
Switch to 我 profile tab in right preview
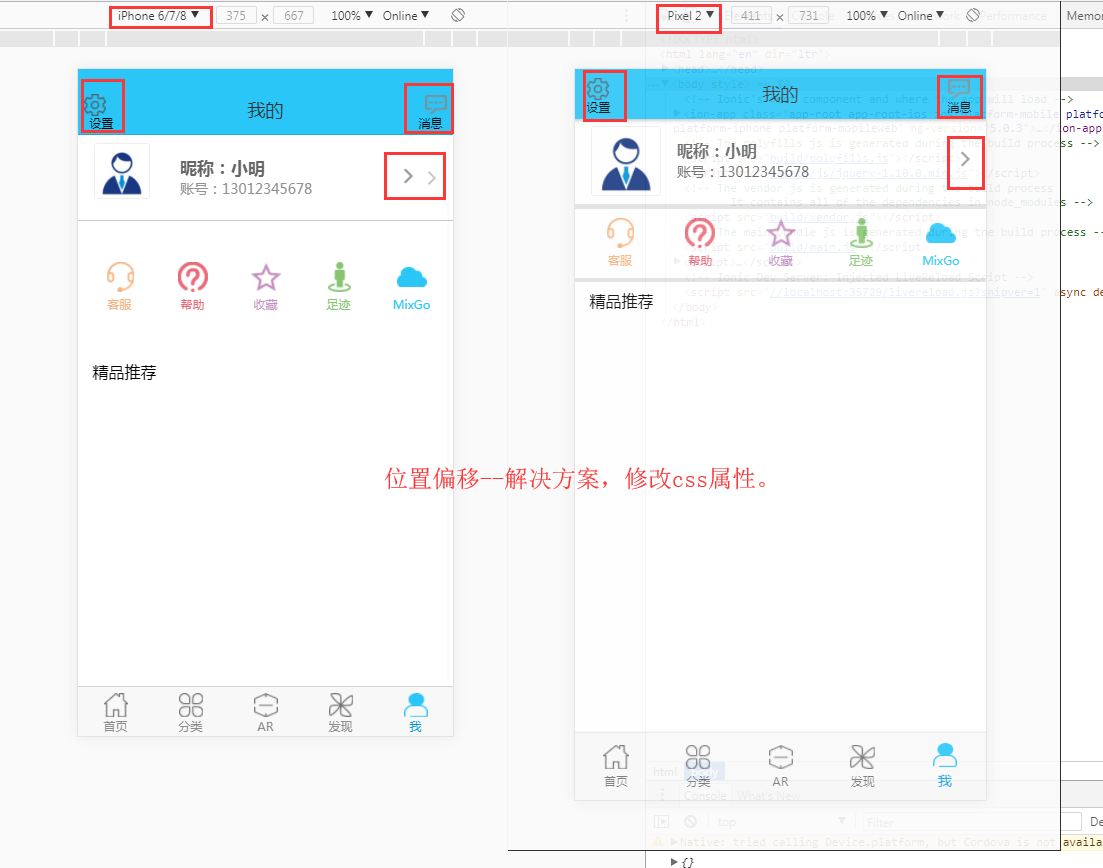click(x=945, y=765)
